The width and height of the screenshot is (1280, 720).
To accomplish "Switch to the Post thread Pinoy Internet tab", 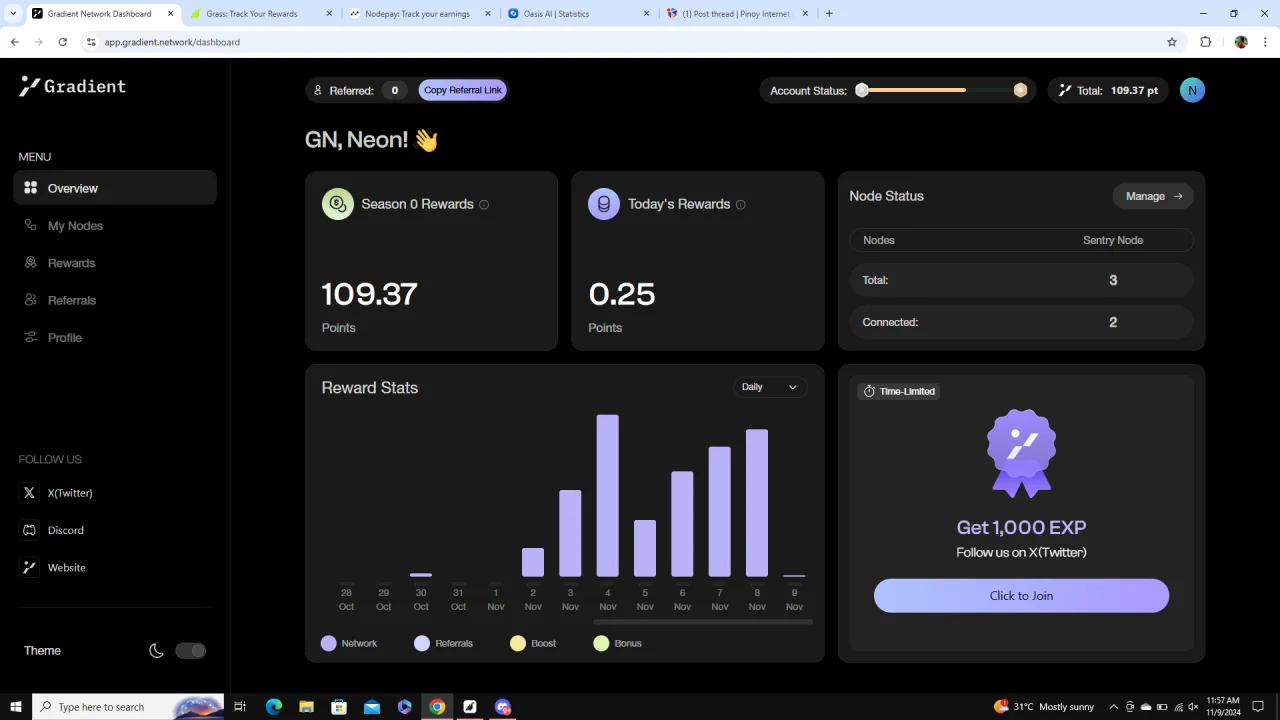I will pyautogui.click(x=735, y=14).
